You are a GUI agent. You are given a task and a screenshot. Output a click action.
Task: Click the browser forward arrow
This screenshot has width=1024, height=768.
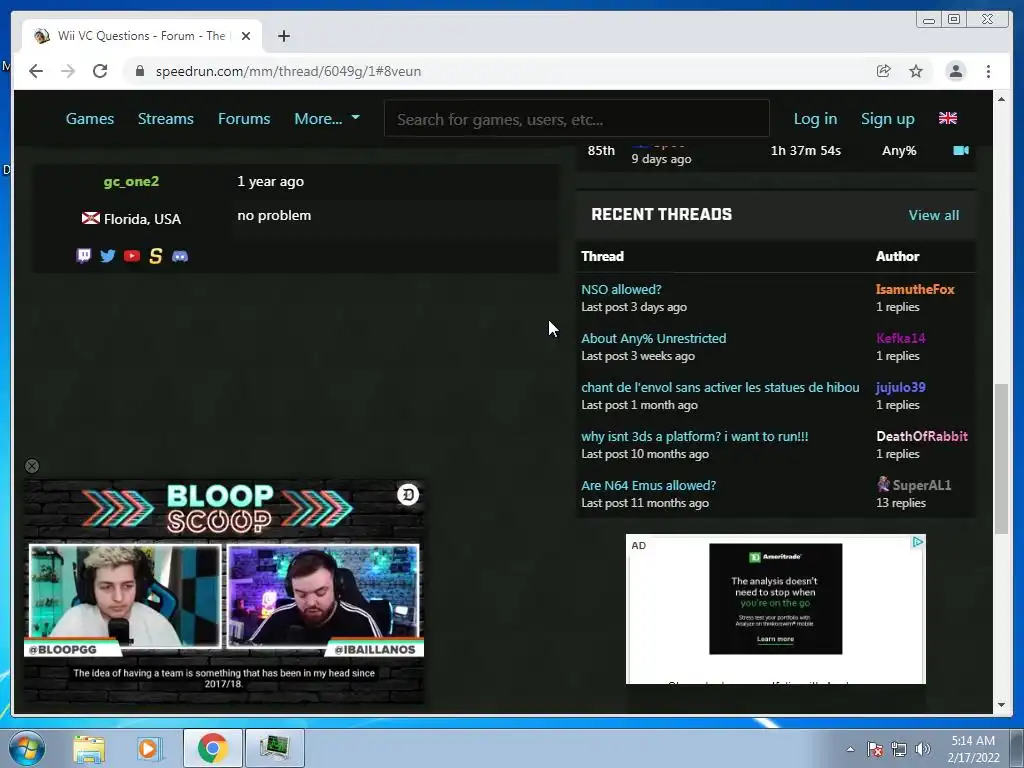(68, 71)
